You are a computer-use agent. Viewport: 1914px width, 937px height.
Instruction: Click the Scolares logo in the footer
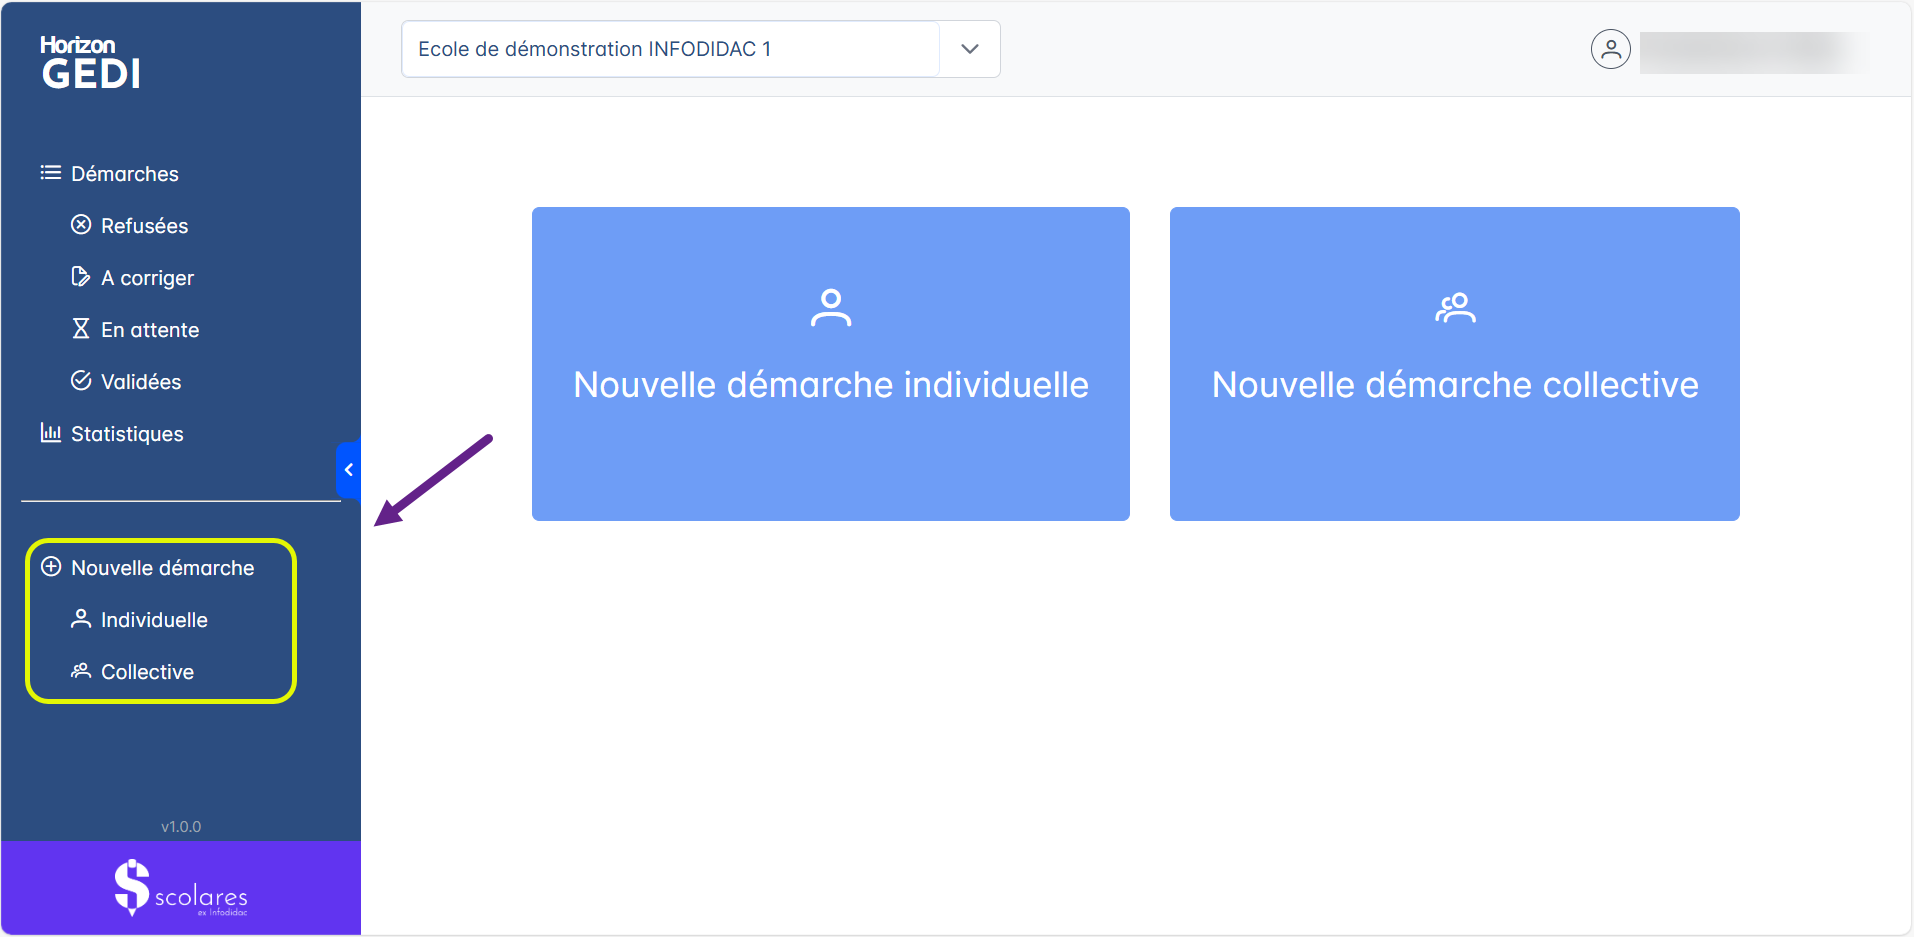coord(181,888)
